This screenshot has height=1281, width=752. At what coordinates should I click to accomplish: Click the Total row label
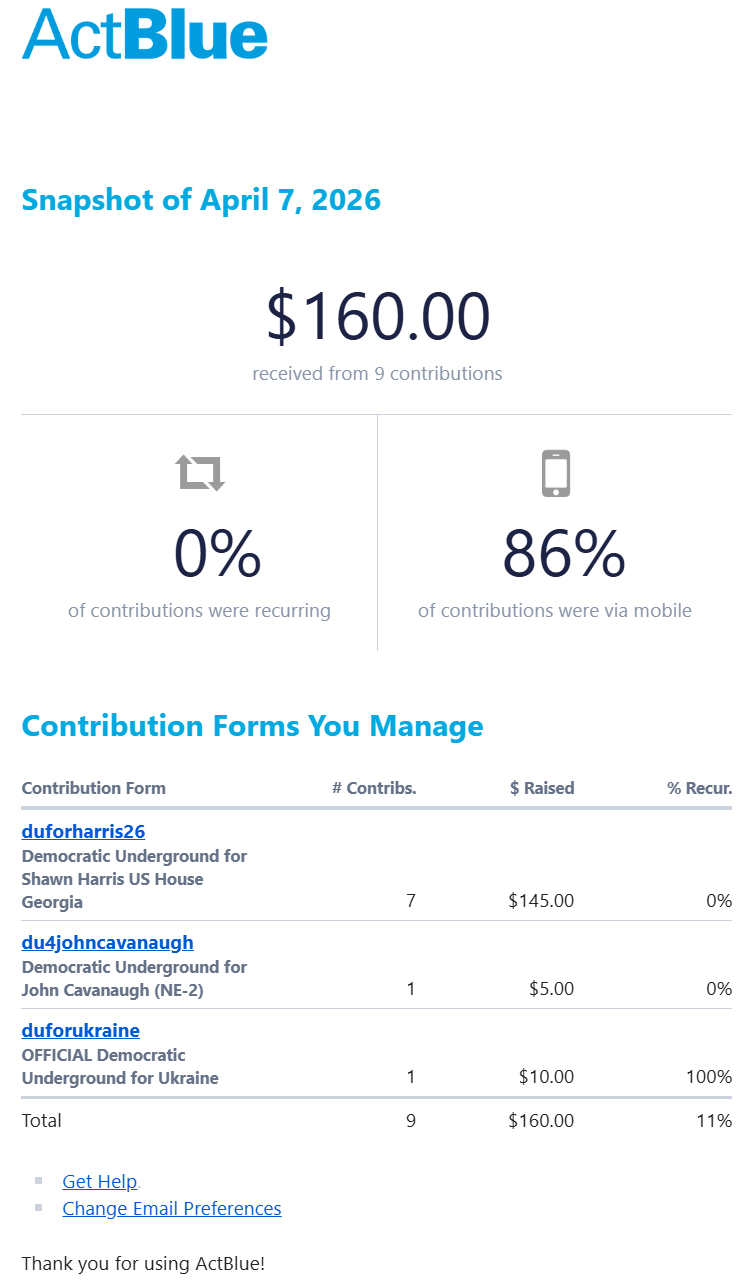(x=42, y=1120)
